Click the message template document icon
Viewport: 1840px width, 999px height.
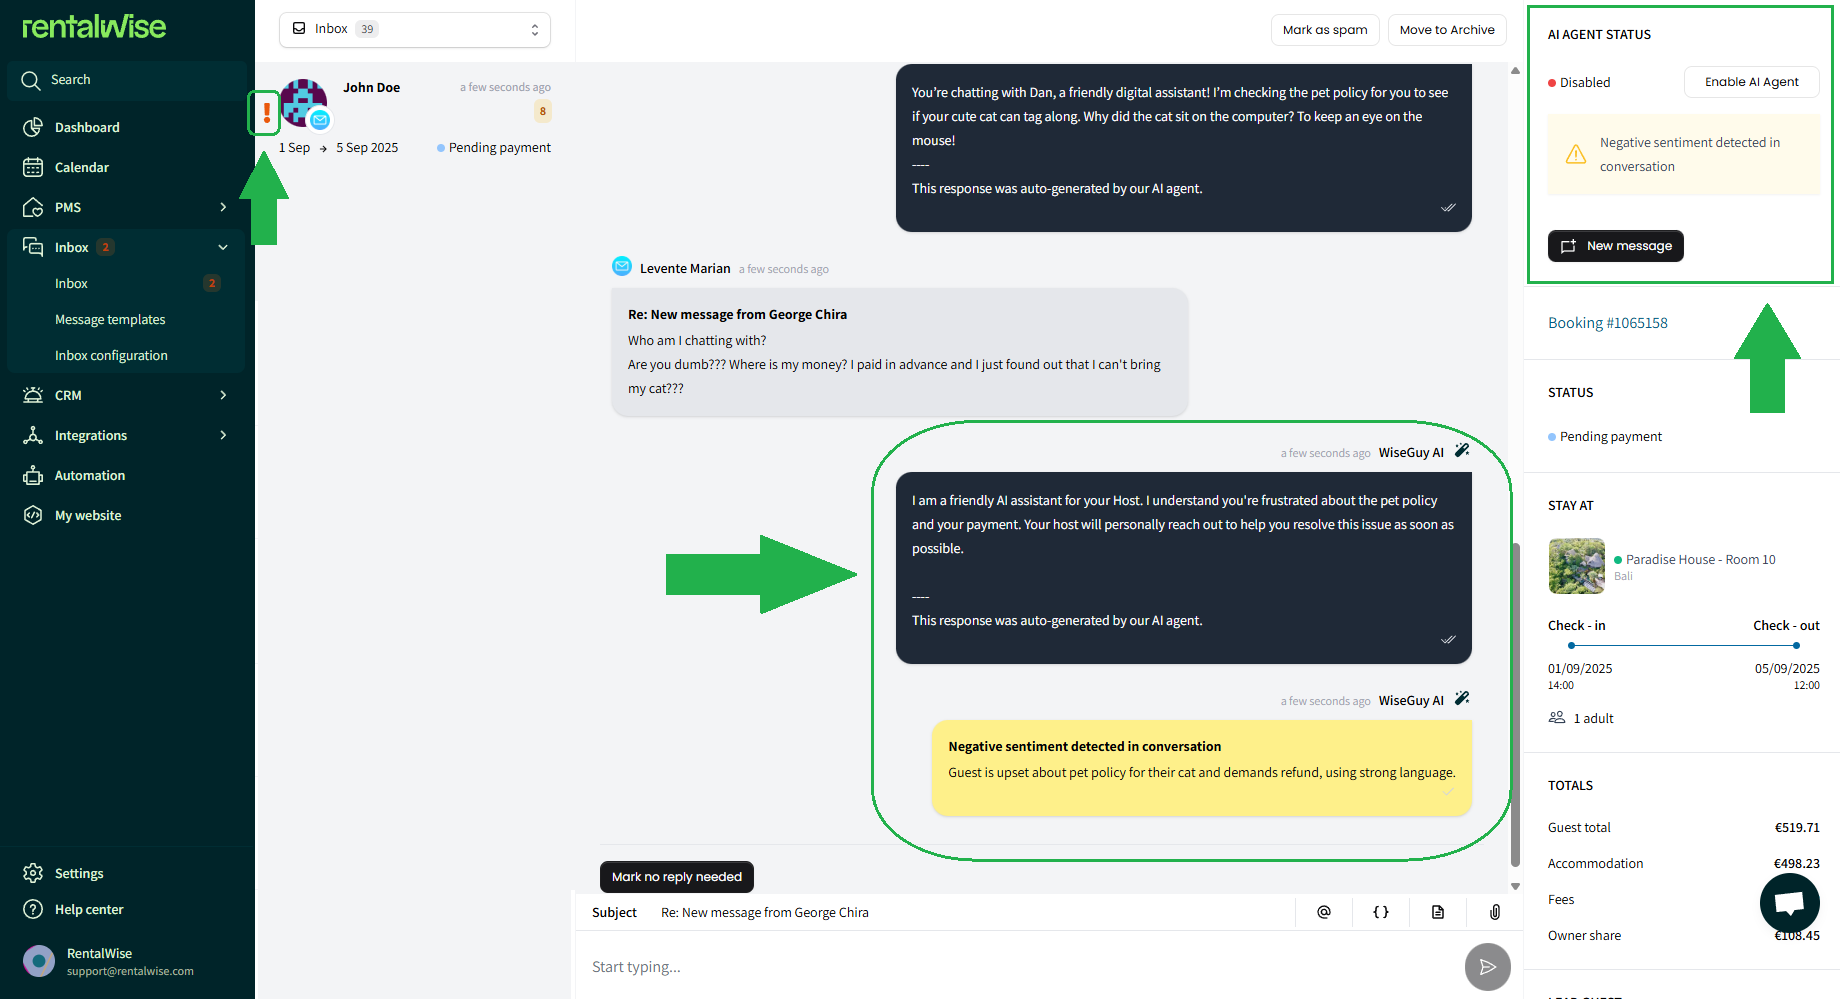(x=1438, y=912)
